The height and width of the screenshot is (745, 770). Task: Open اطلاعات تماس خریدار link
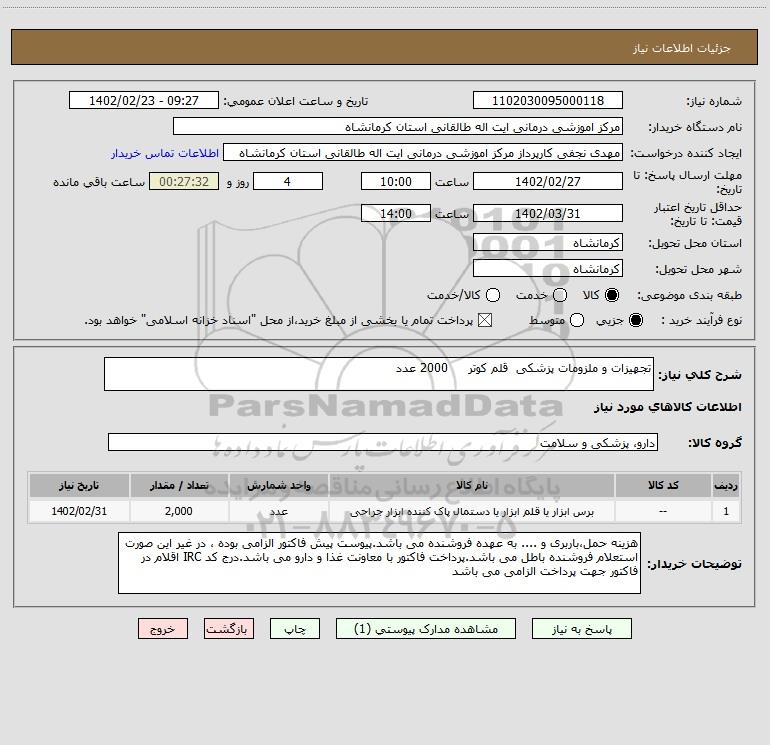[165, 153]
